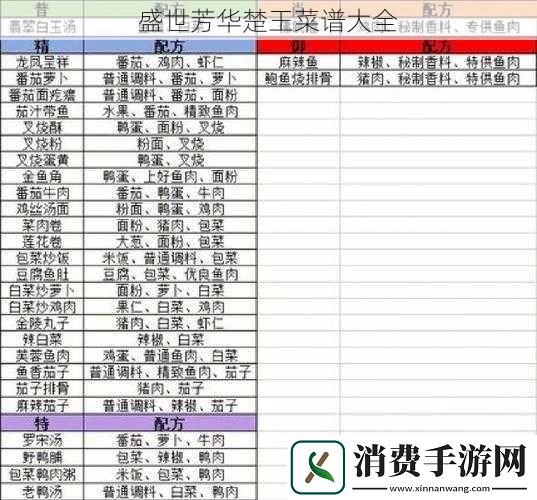
Task: Click the 莲花卷 dish cell
Action: tap(42, 242)
